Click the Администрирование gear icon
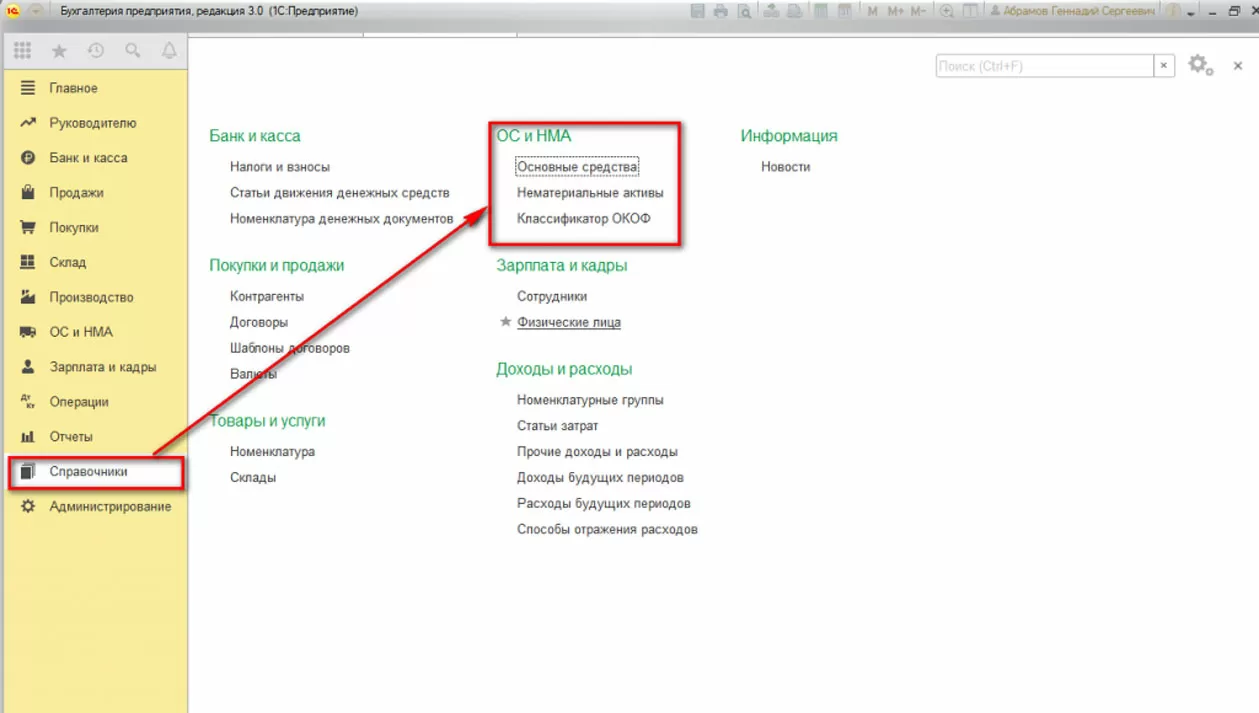Screen dimensions: 1259x713 pyautogui.click(x=28, y=507)
